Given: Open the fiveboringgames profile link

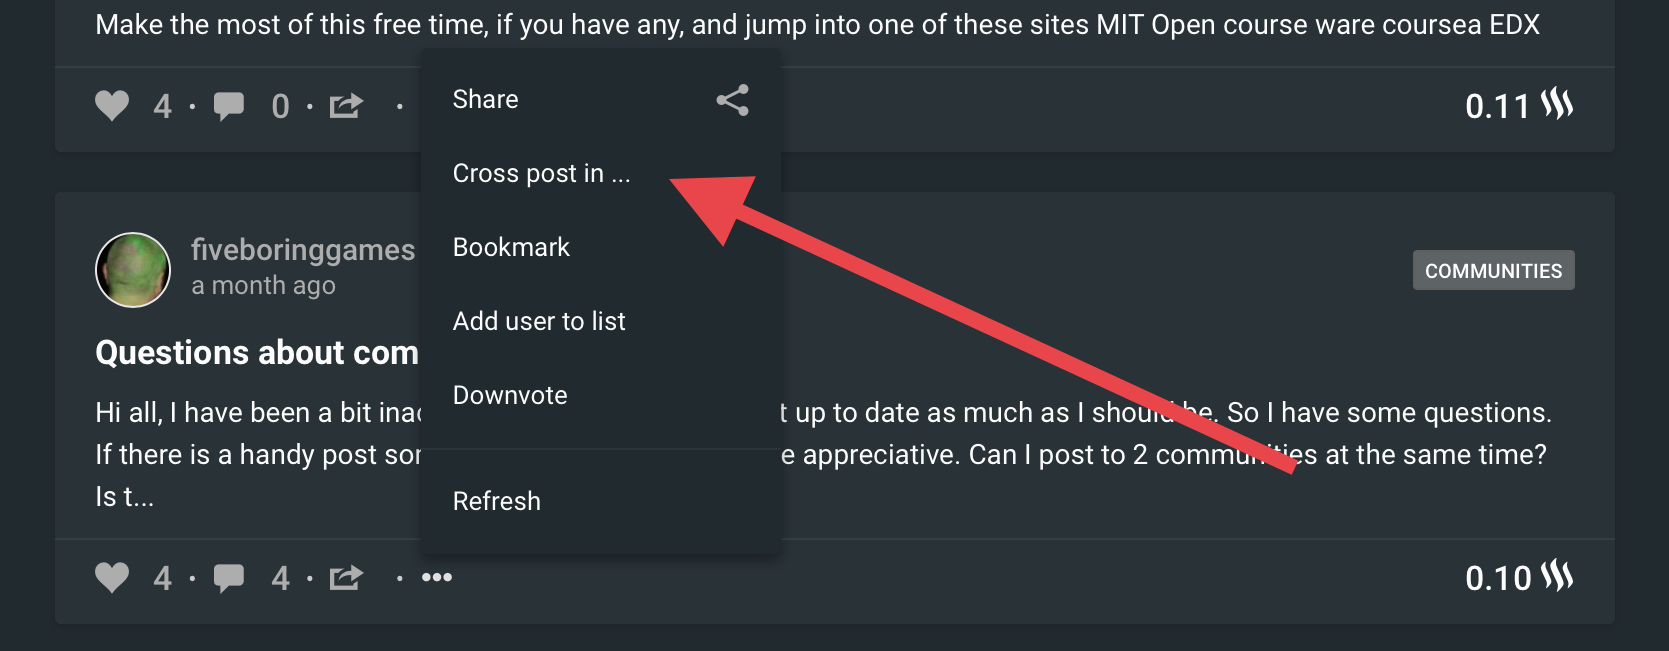Looking at the screenshot, I should click(x=302, y=250).
